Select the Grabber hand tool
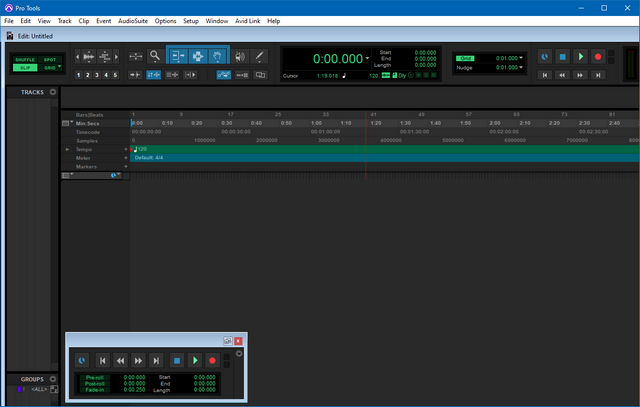The height and width of the screenshot is (407, 640). [x=216, y=57]
